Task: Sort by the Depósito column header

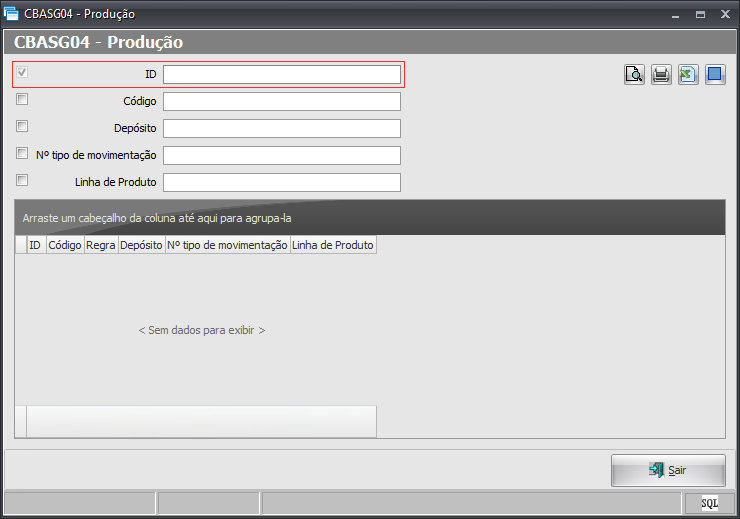Action: pos(142,245)
